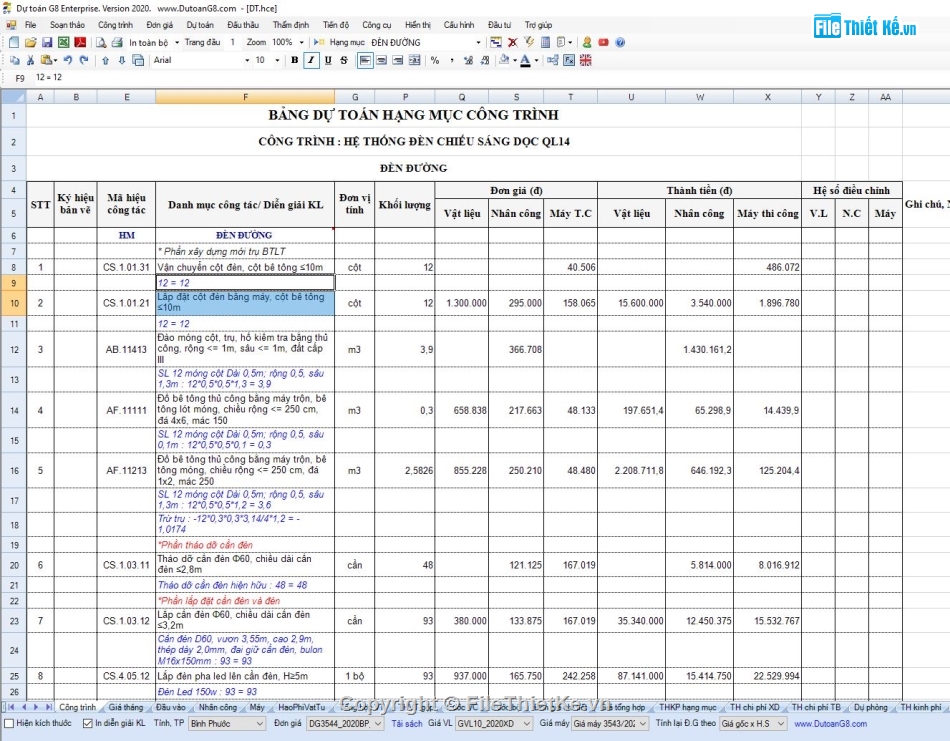This screenshot has height=741, width=950.
Task: Open the 'Soạn thảo' menu
Action: [67, 25]
